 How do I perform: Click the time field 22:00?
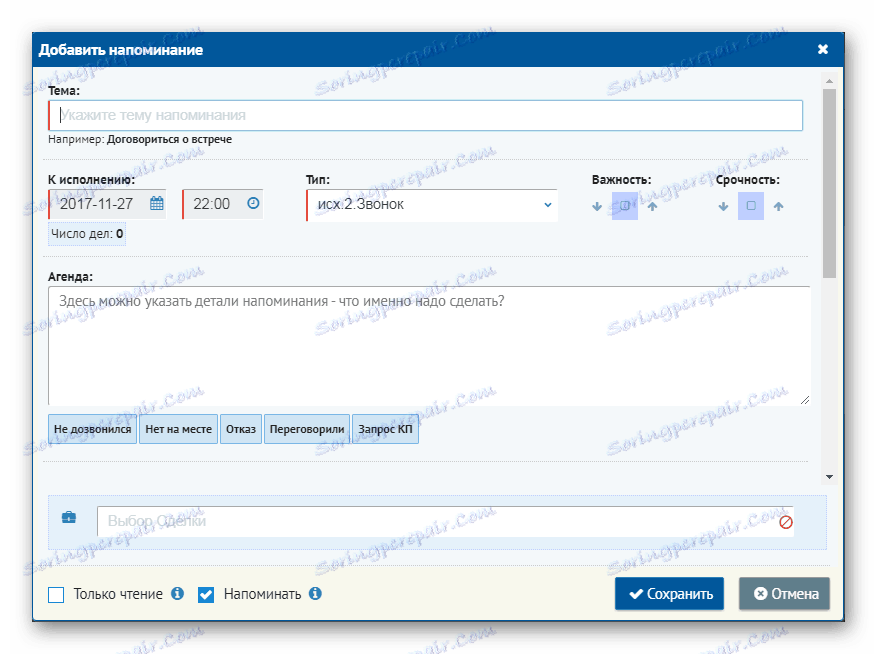point(223,204)
